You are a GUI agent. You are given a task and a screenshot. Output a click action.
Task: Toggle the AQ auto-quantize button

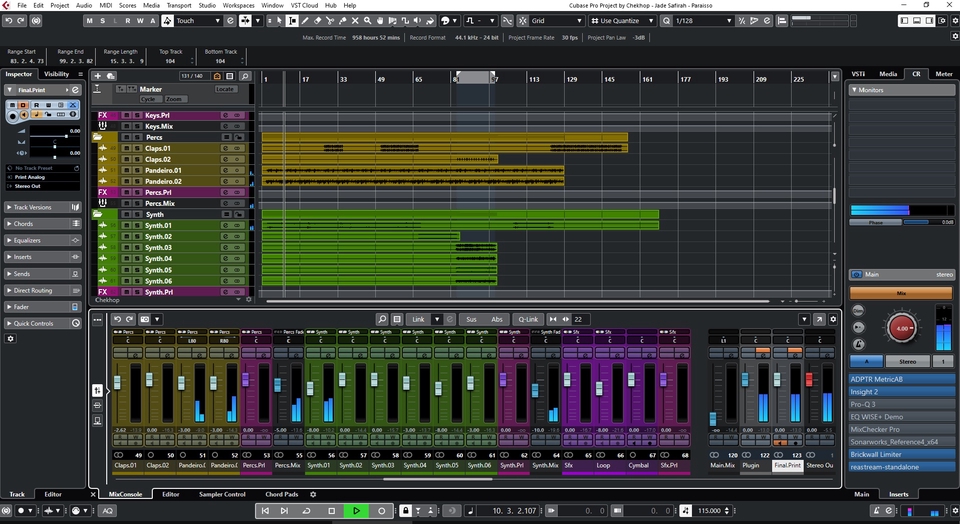107,511
